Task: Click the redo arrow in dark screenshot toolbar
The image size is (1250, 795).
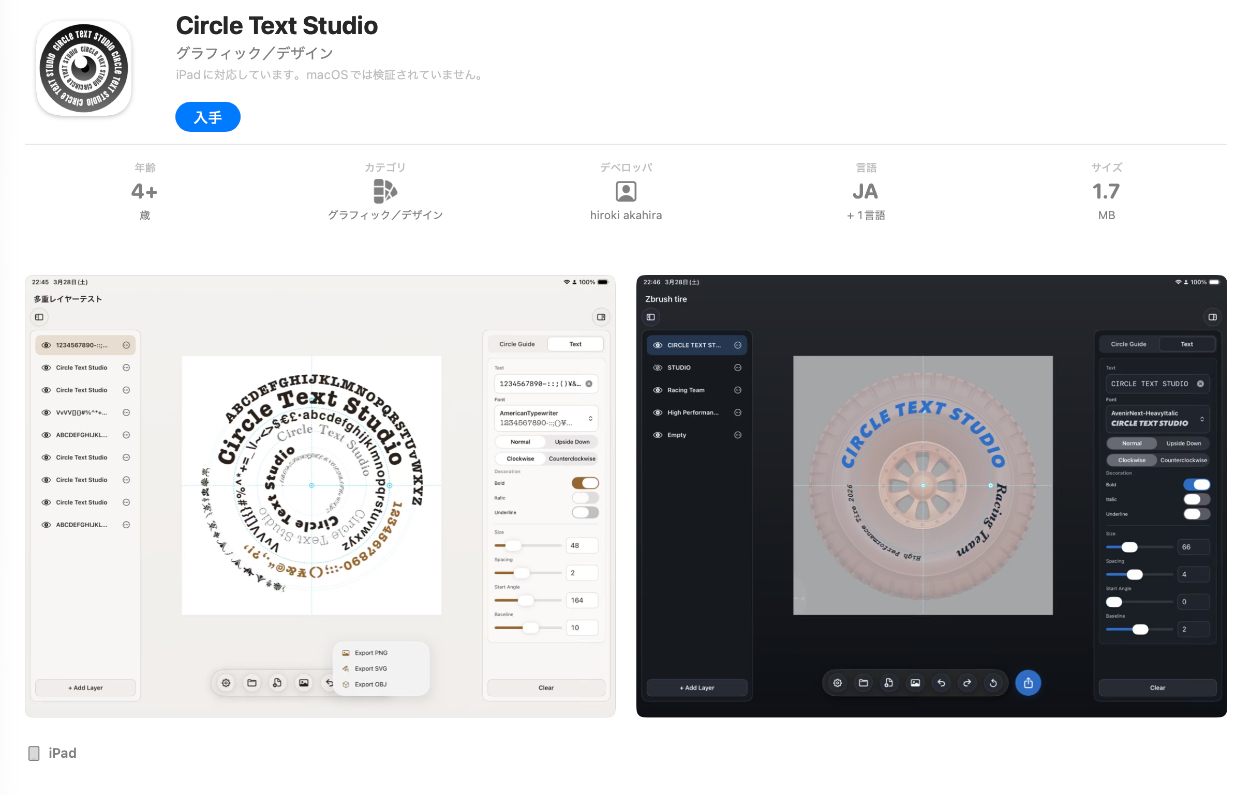Action: [x=967, y=683]
